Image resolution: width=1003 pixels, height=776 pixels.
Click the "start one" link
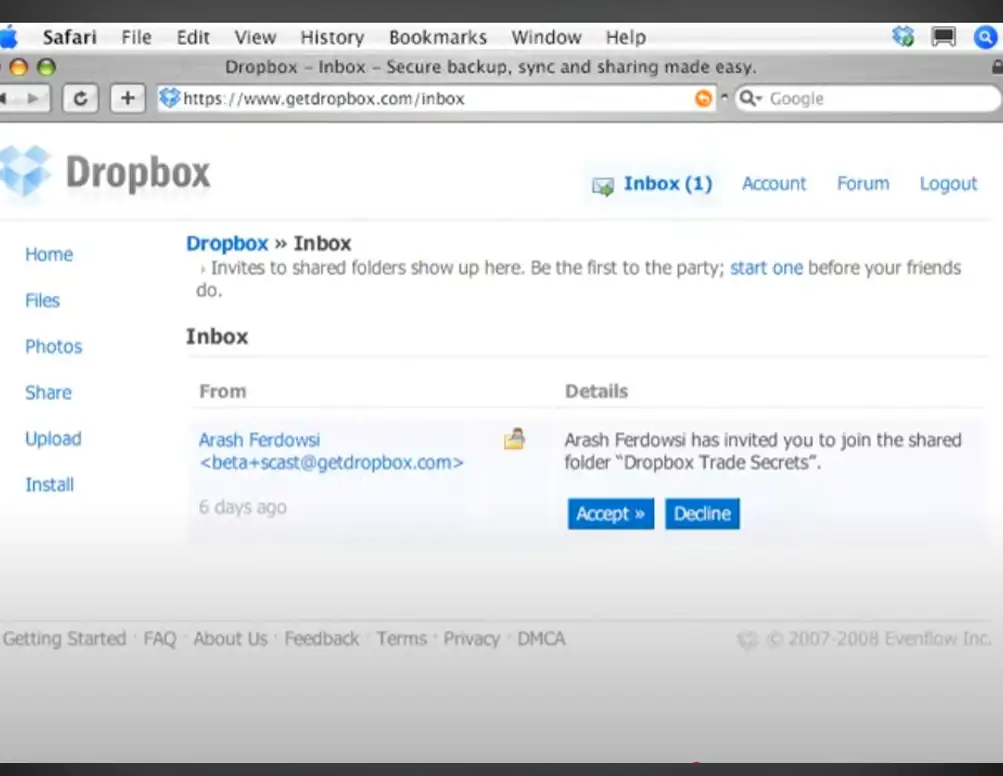coord(766,267)
